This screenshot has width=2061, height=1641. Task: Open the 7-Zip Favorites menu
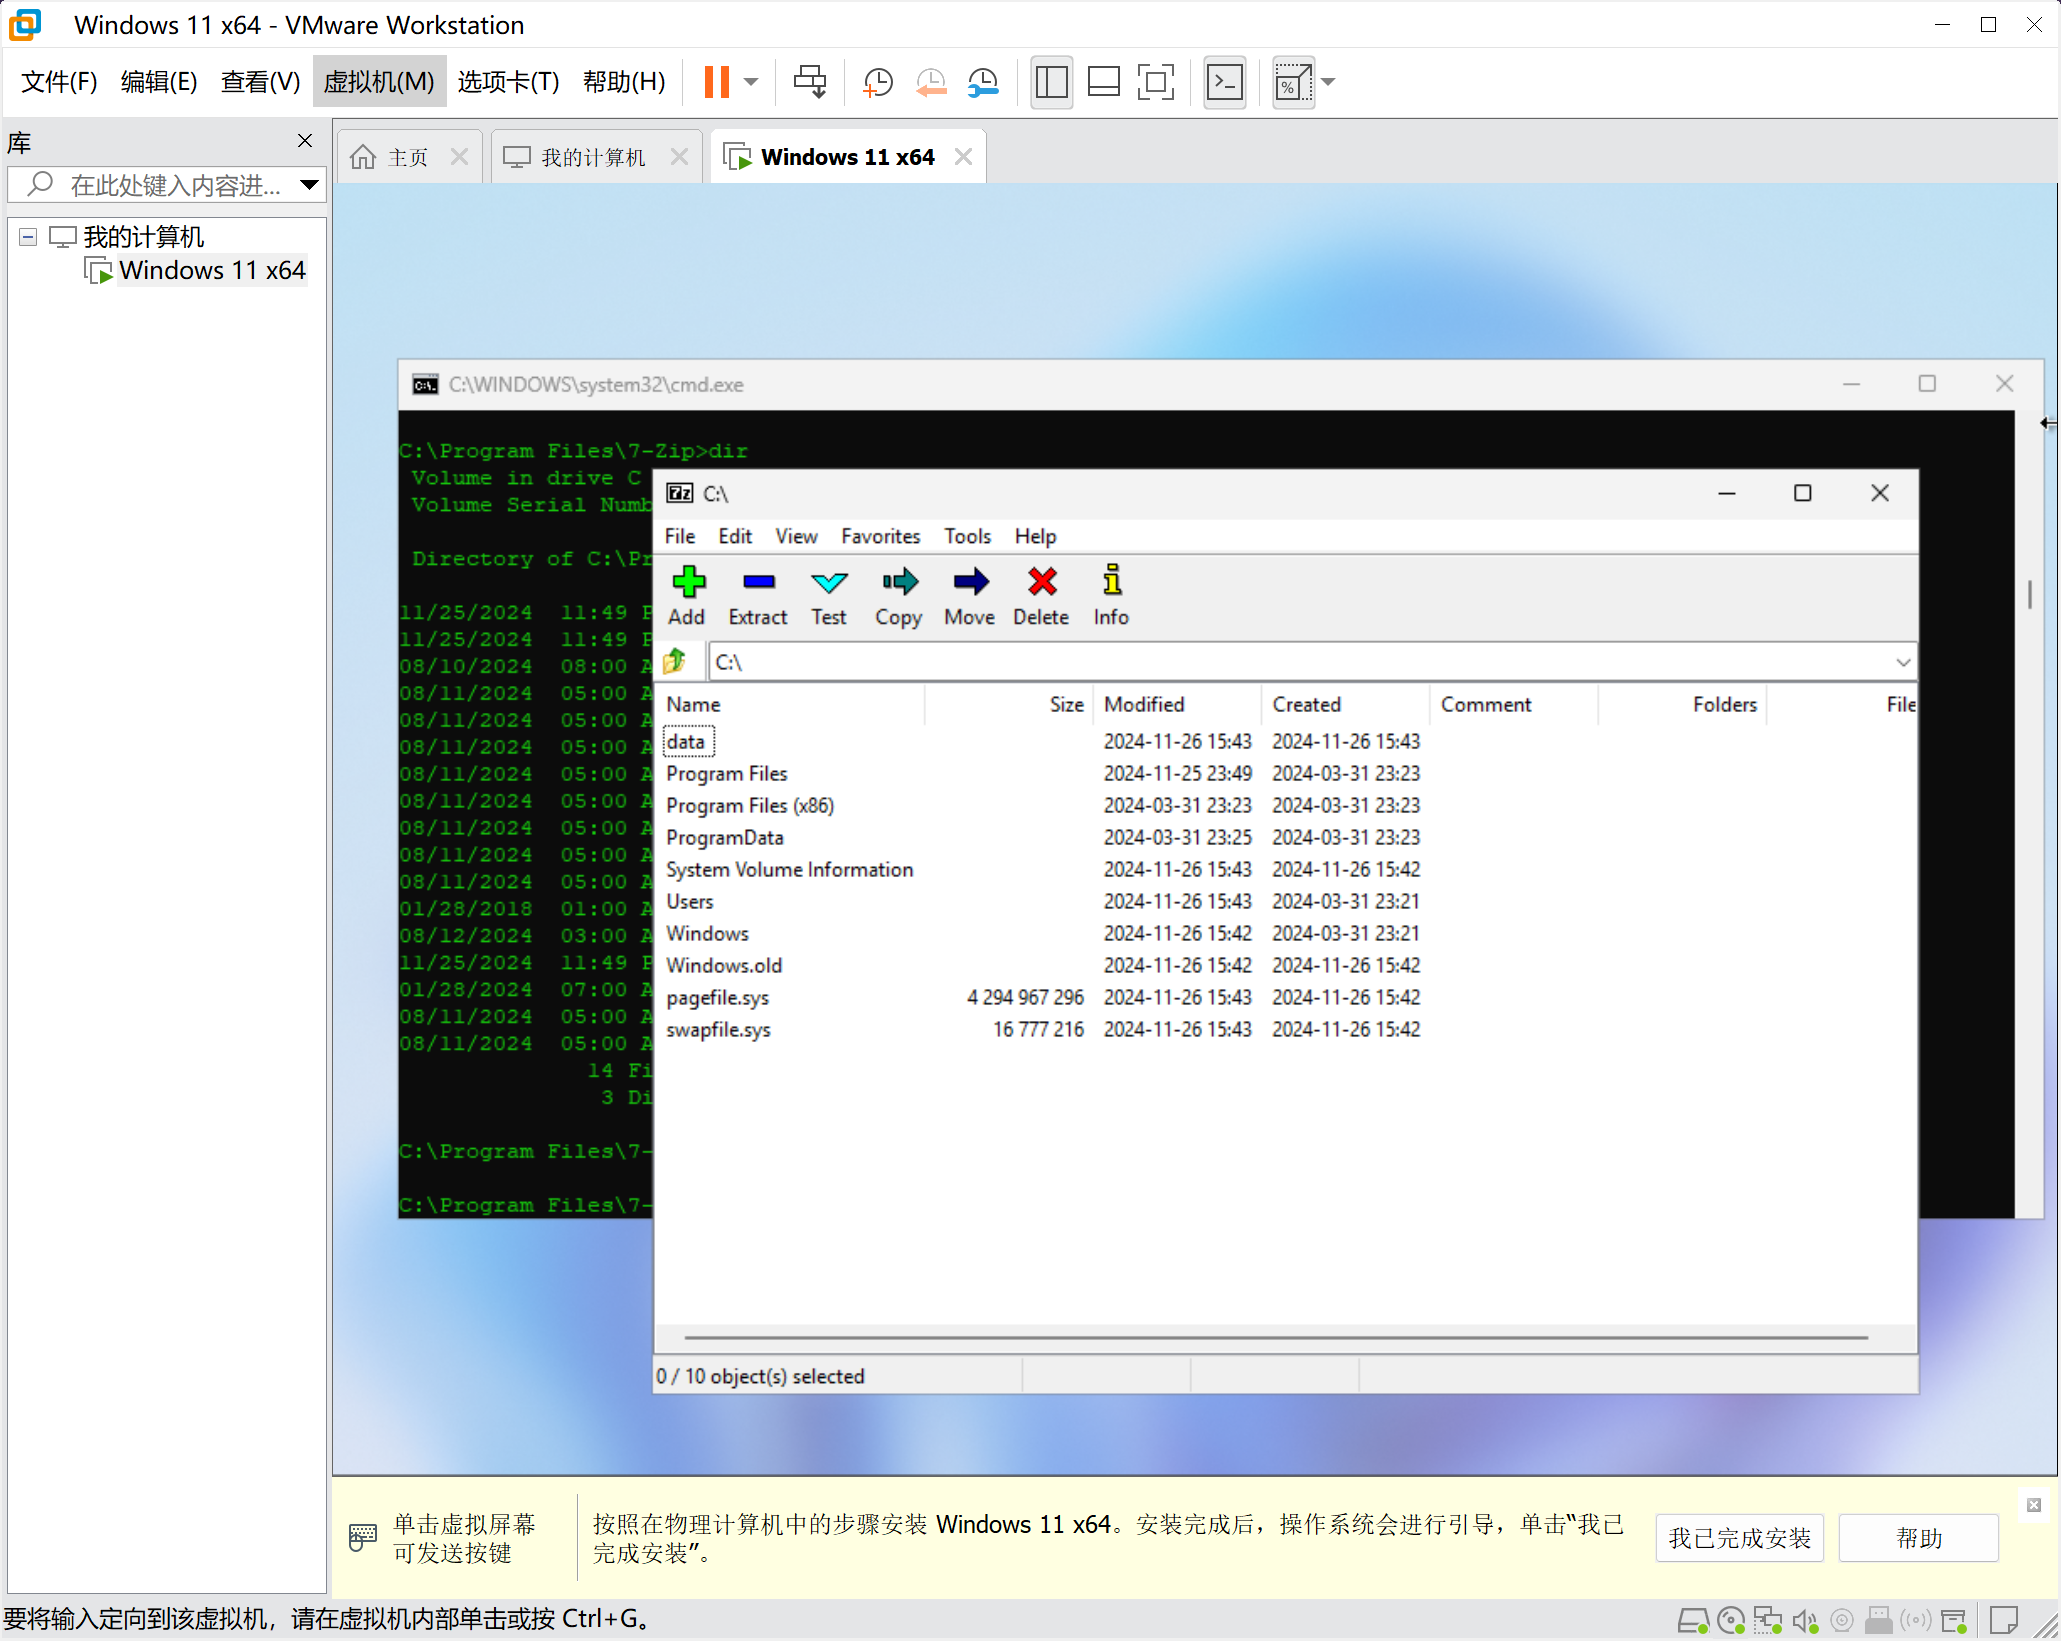pos(880,536)
